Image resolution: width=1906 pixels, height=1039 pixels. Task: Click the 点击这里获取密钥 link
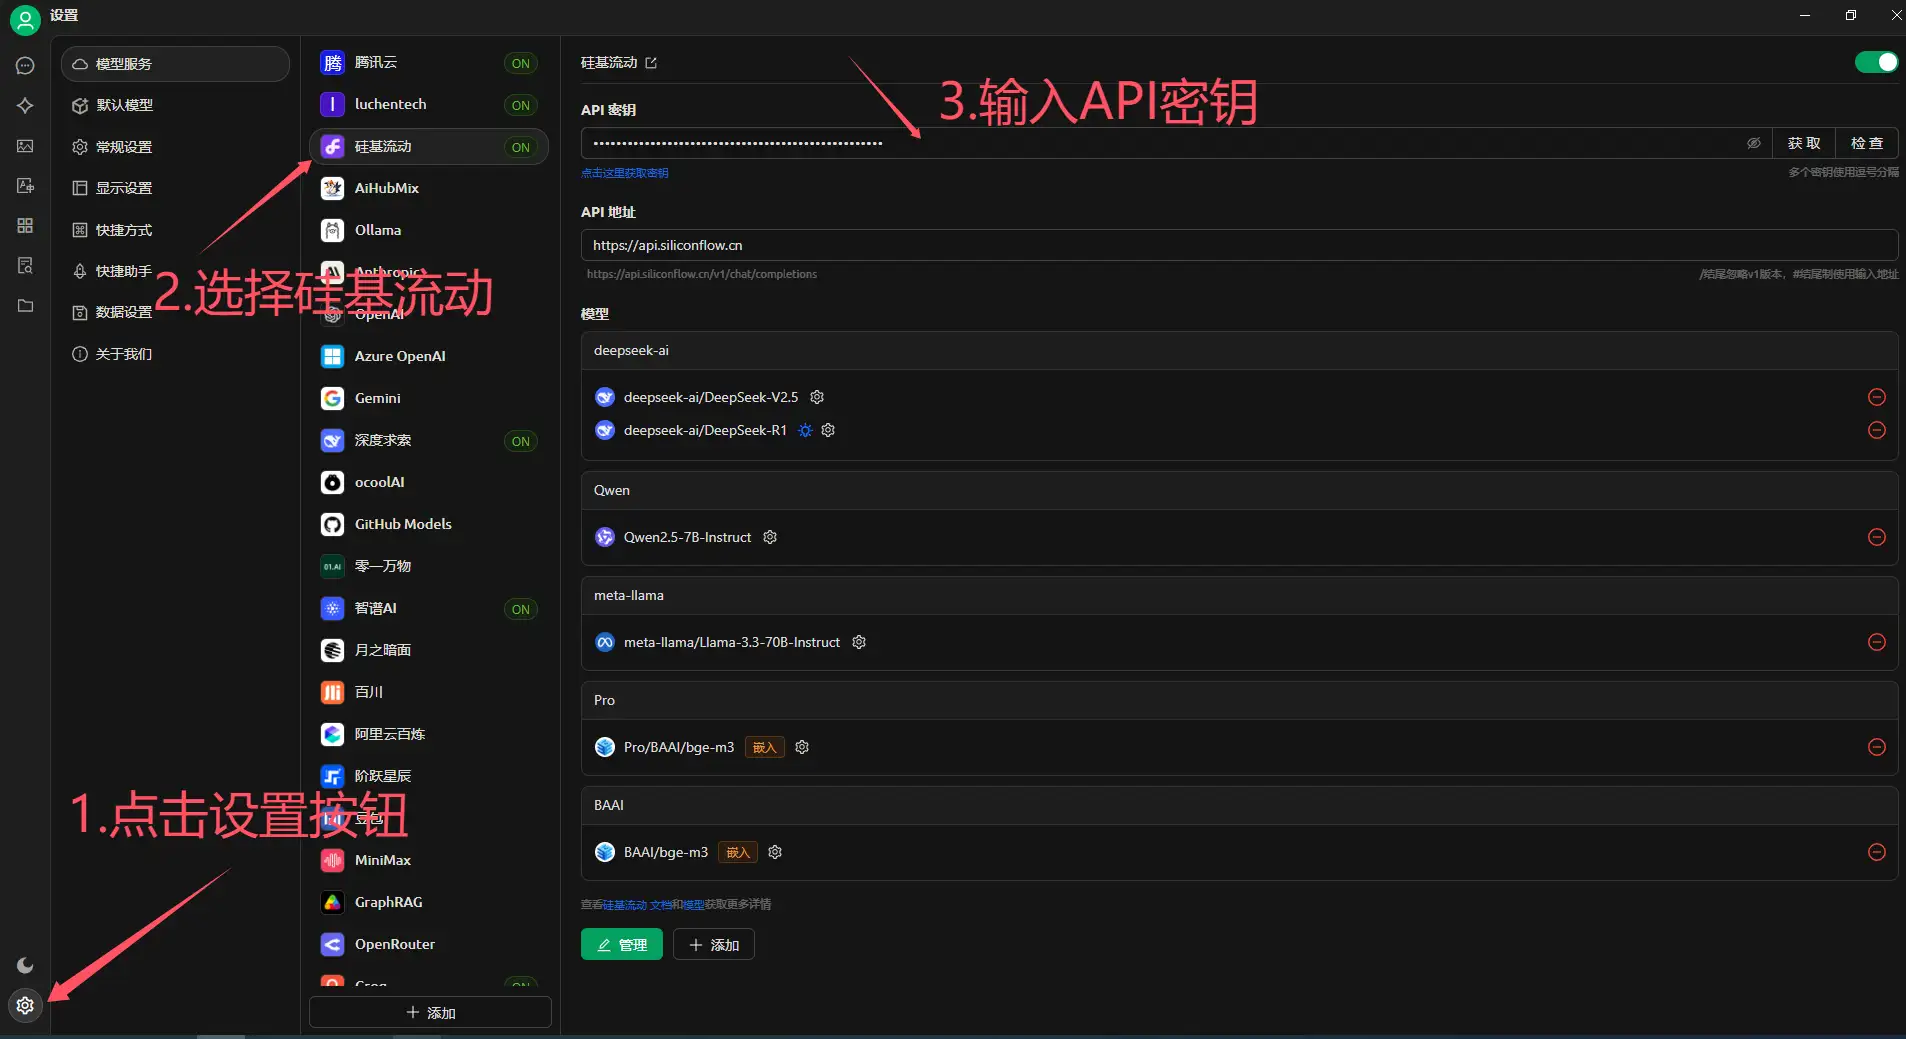(x=626, y=172)
